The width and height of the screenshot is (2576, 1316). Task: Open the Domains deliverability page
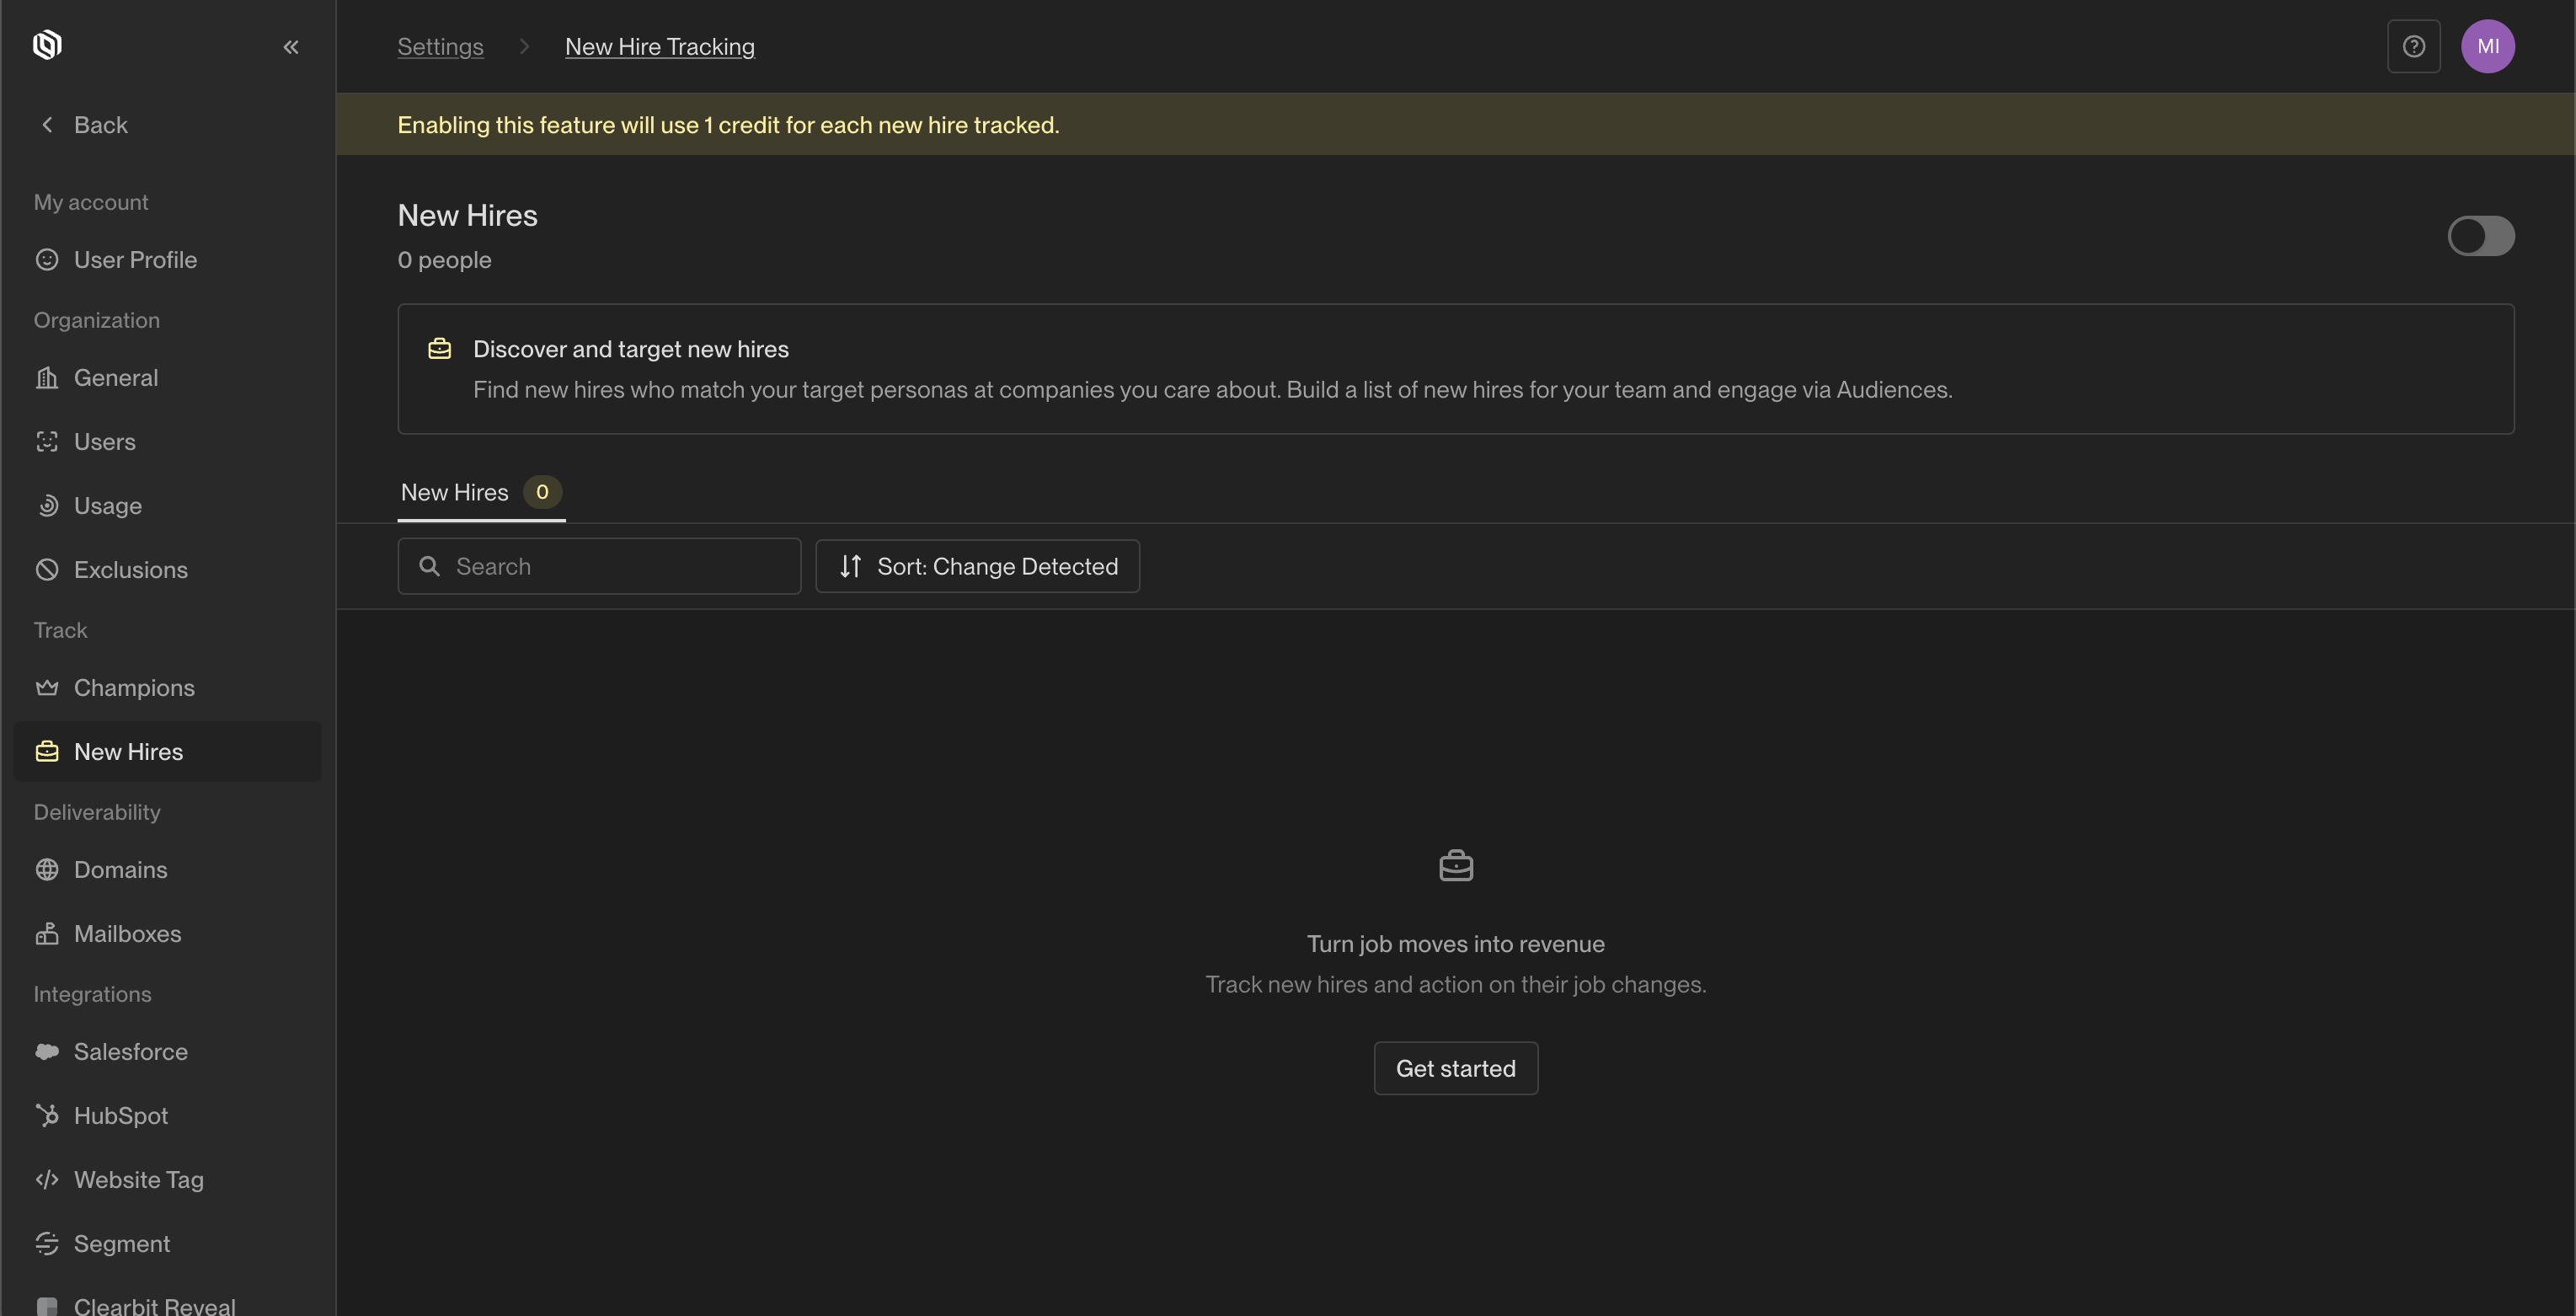(168, 870)
